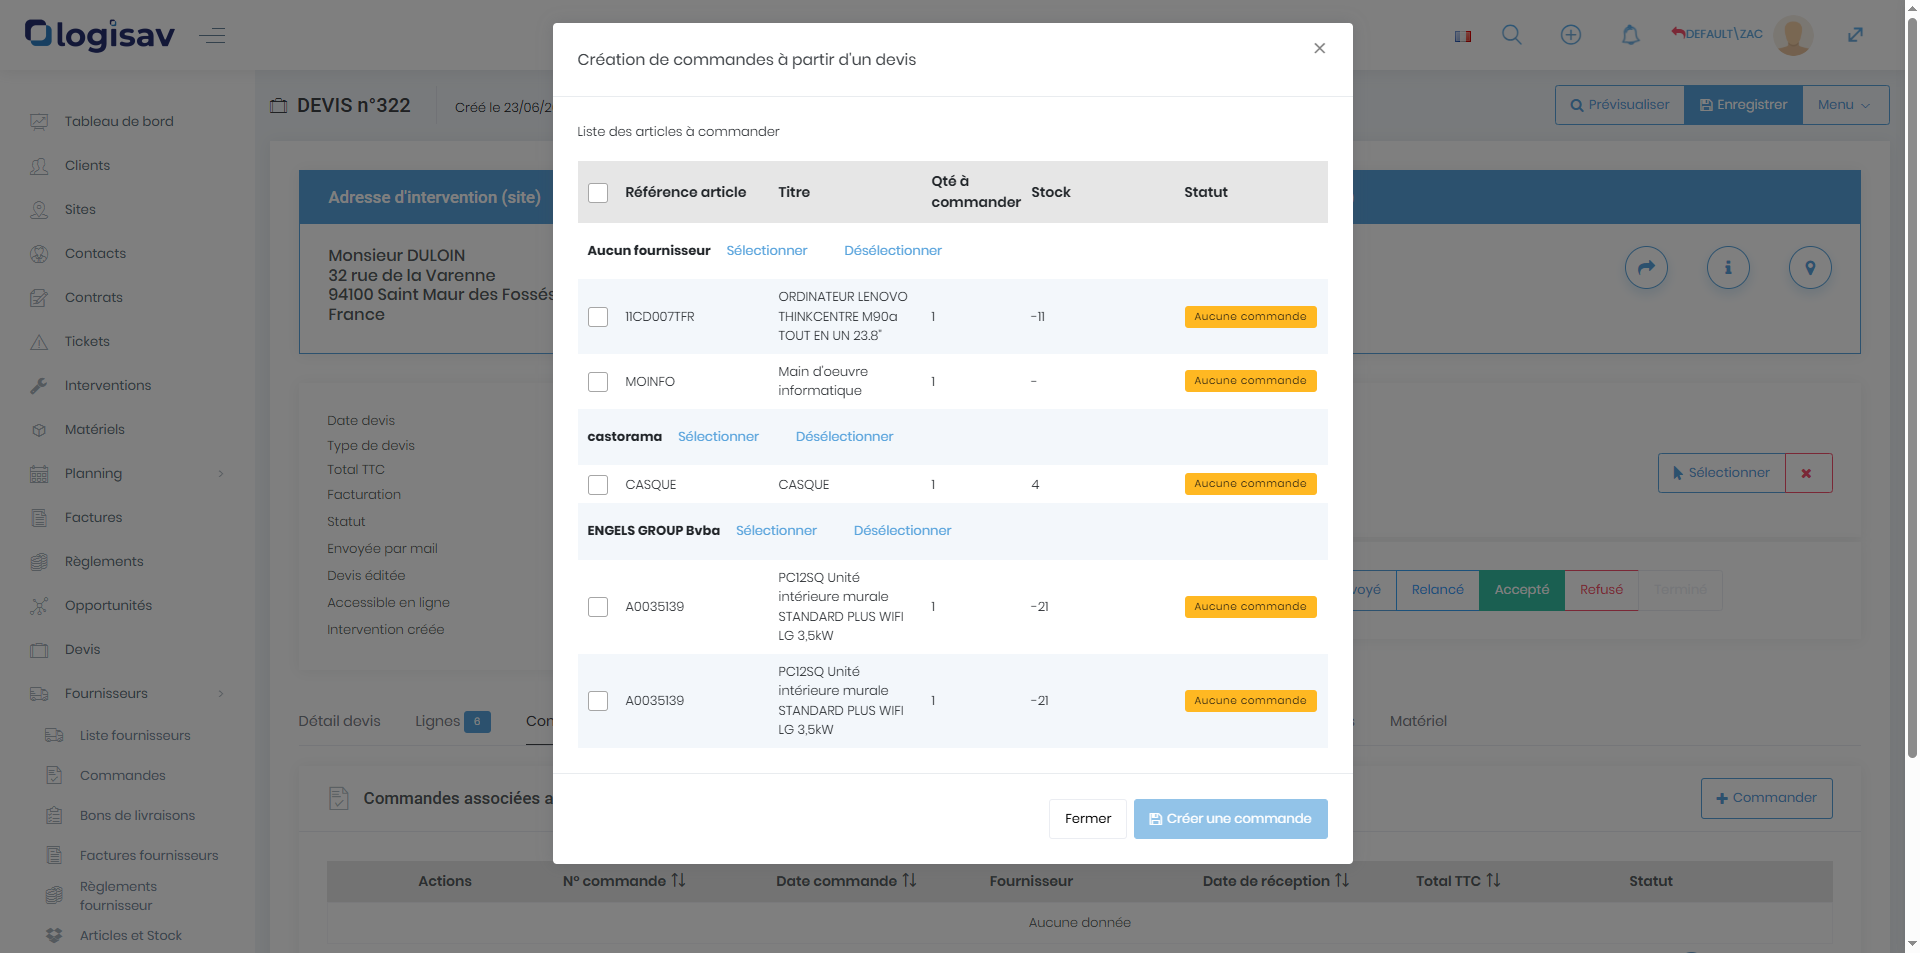1920x953 pixels.
Task: Switch to the Matériel tab
Action: point(1418,721)
